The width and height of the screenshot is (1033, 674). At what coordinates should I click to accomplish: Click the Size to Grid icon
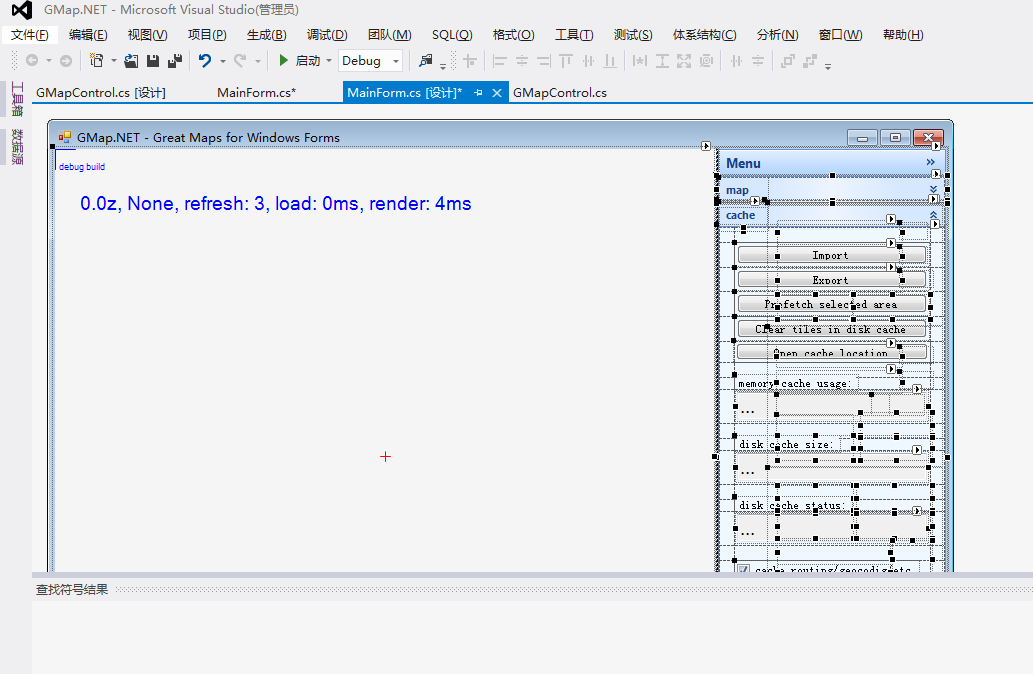[706, 61]
